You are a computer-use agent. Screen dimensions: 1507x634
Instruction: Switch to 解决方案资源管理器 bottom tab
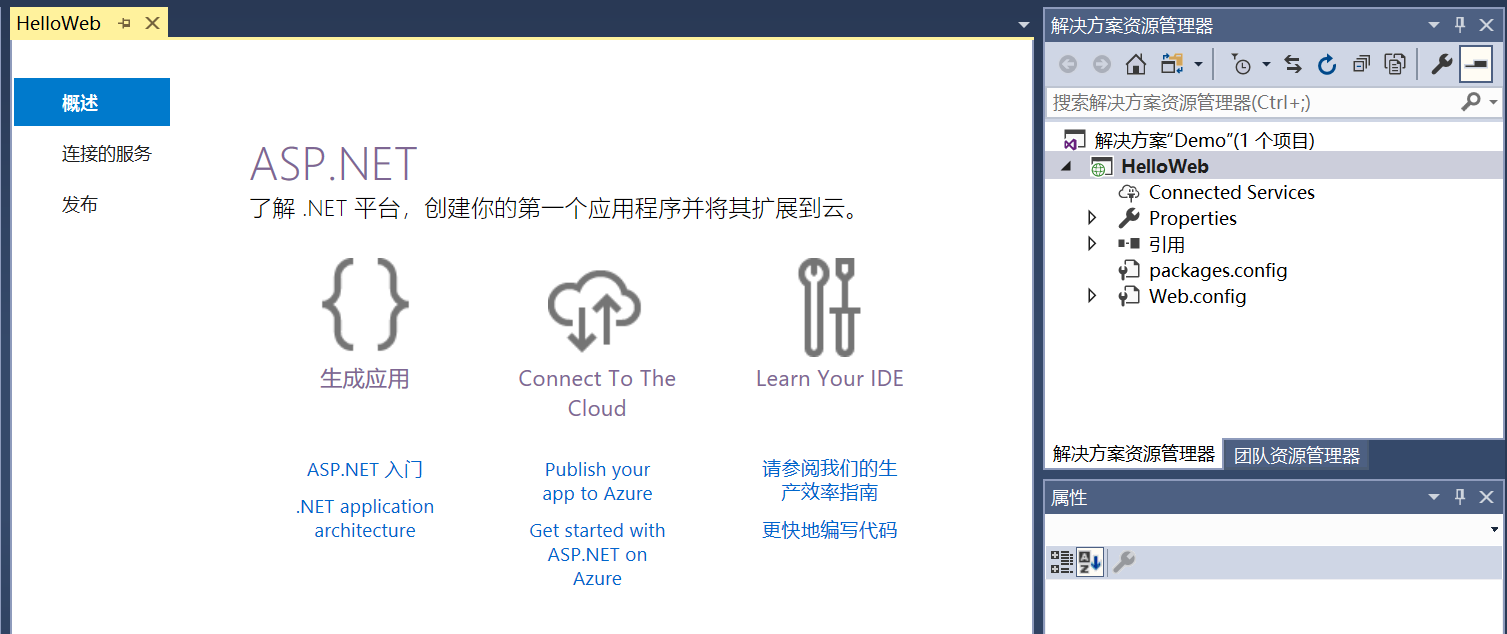coord(1133,454)
